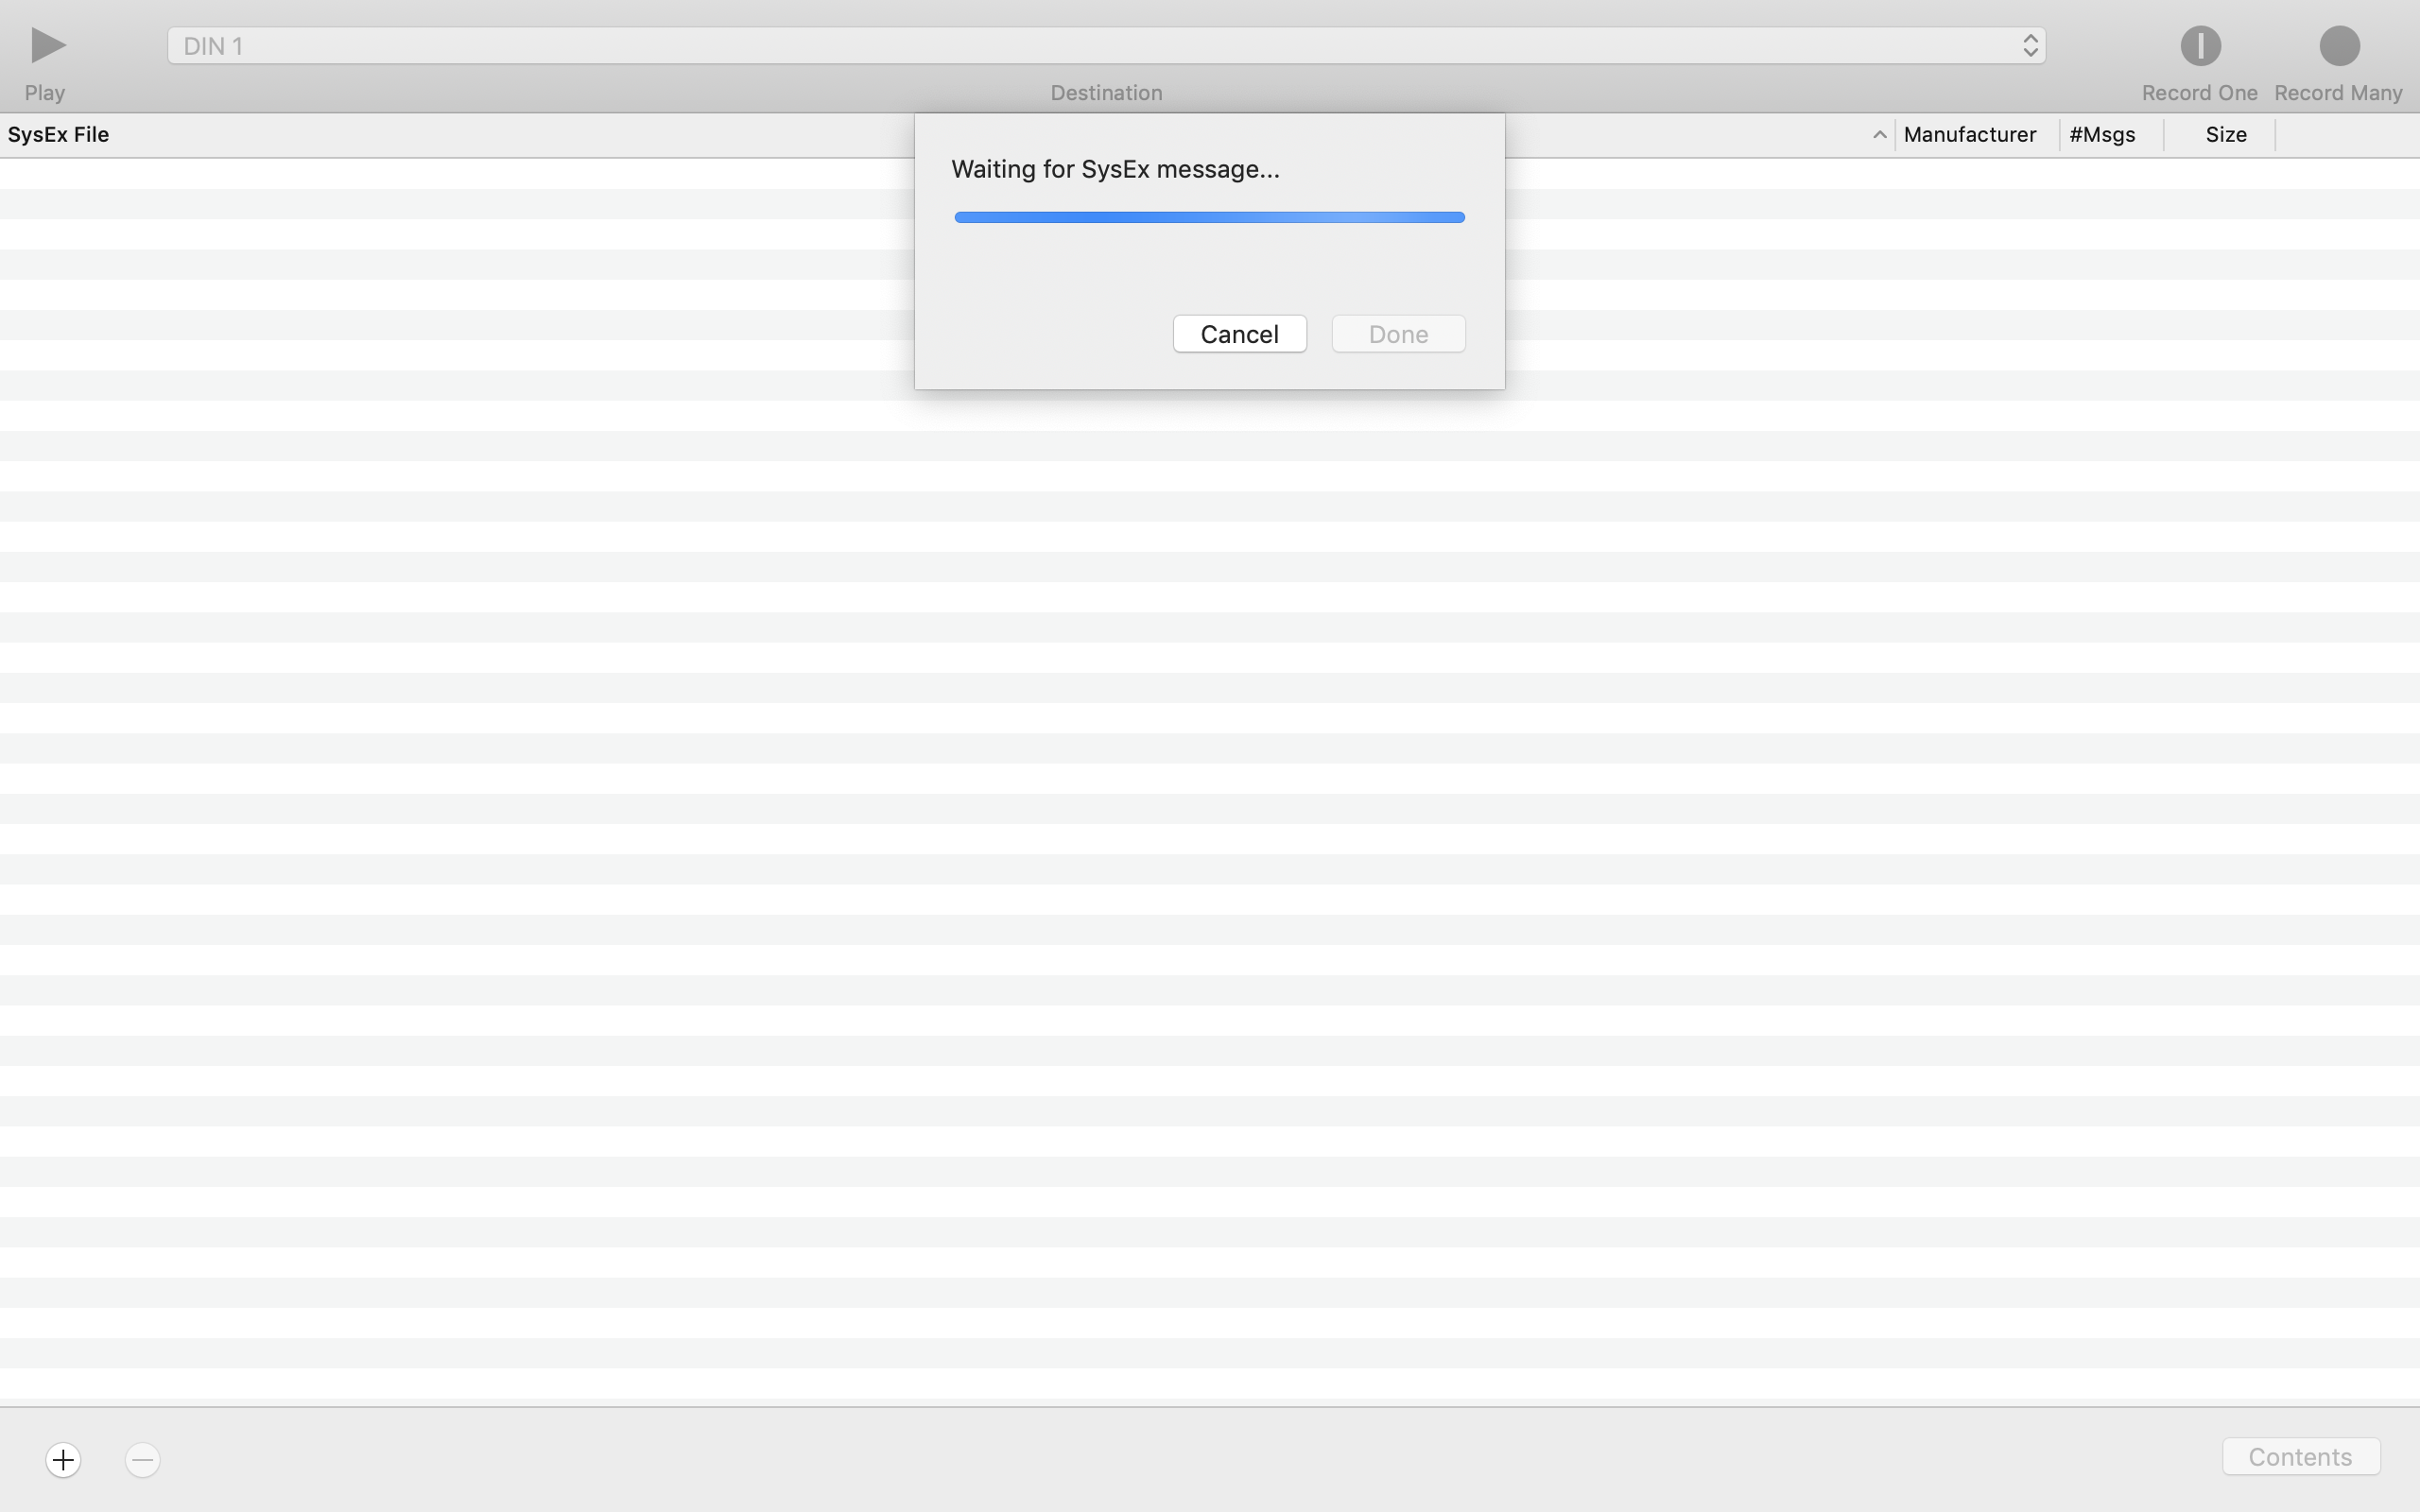
Task: Click the Play triangle icon
Action: pyautogui.click(x=47, y=45)
